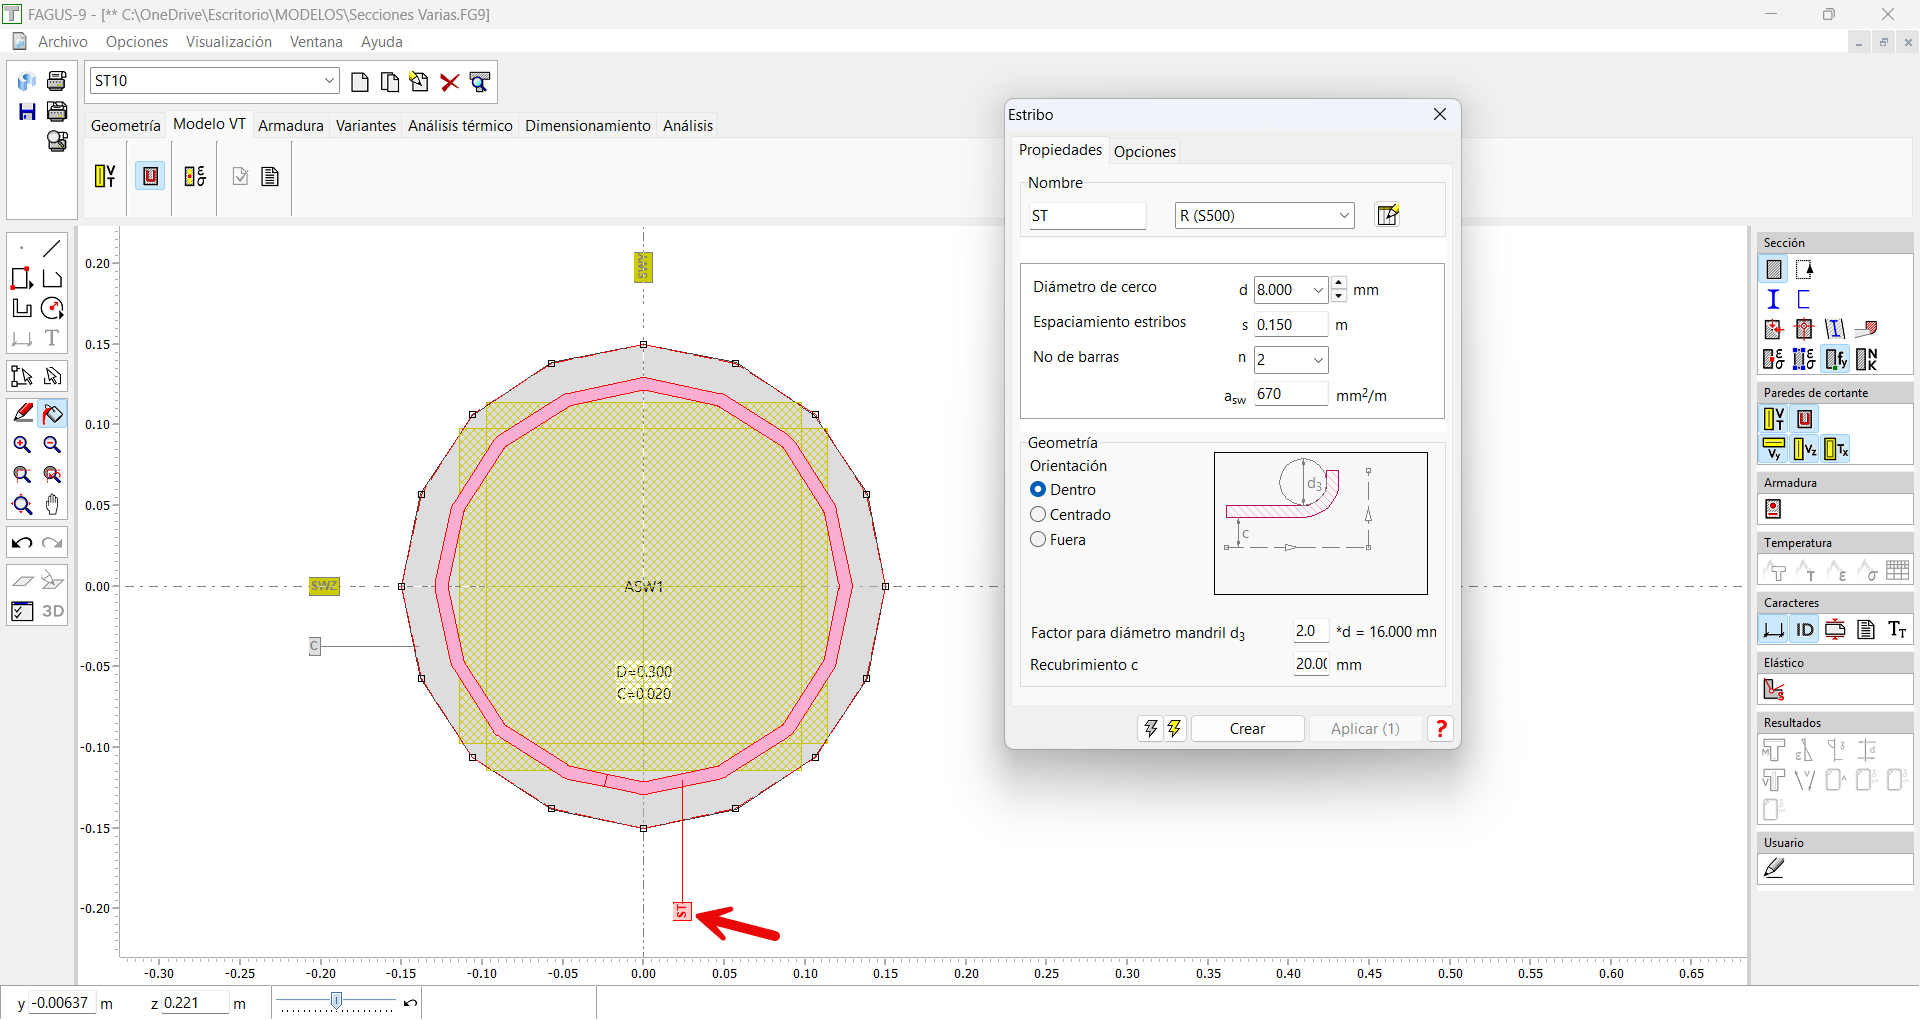Expand the R (S500) material dropdown
1920x1020 pixels.
click(x=1343, y=216)
